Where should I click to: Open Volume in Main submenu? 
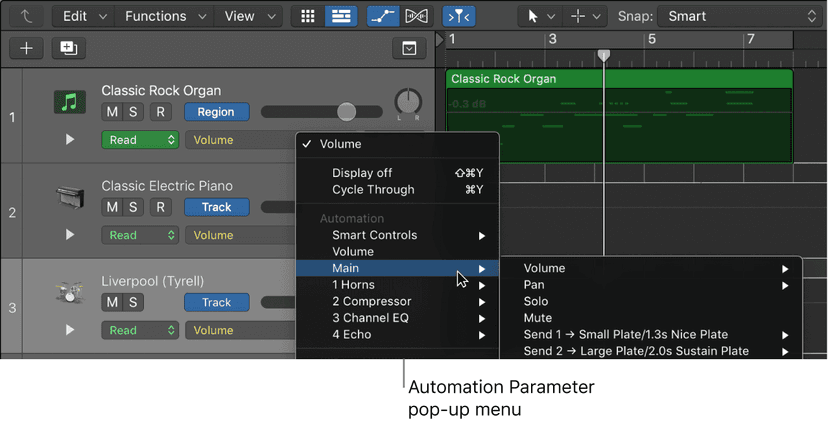point(651,268)
